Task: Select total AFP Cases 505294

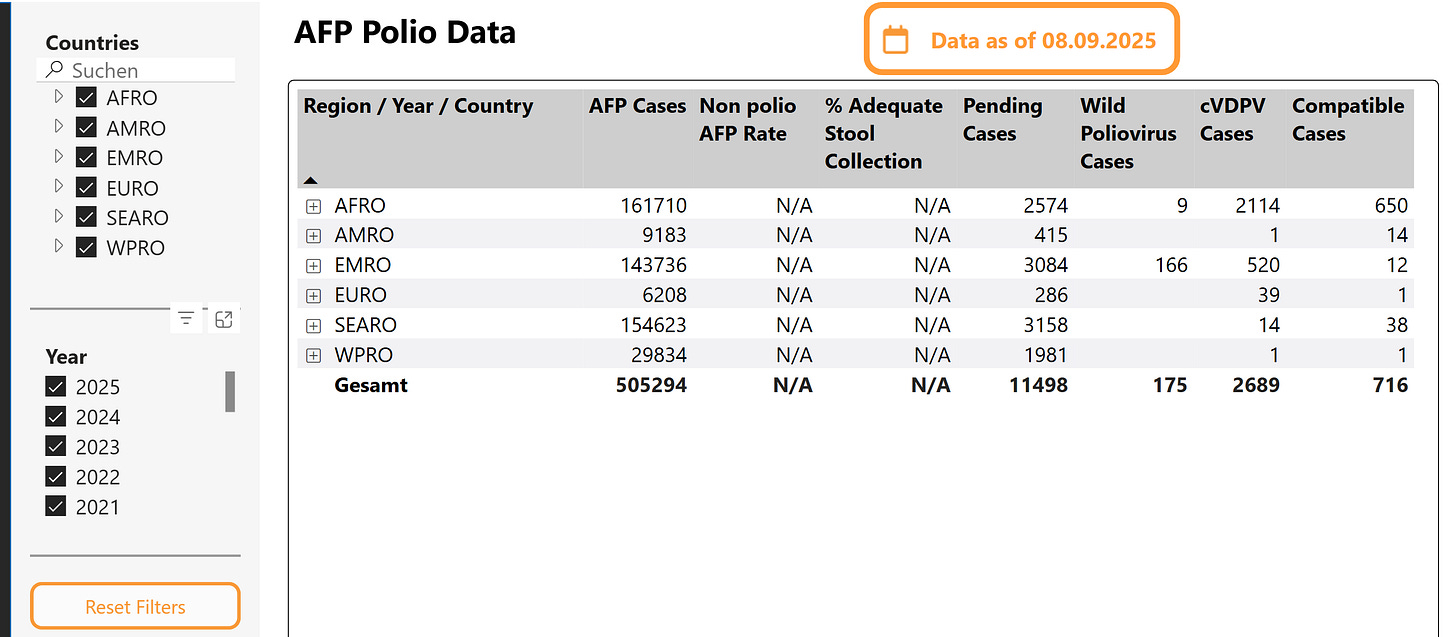Action: click(x=652, y=385)
